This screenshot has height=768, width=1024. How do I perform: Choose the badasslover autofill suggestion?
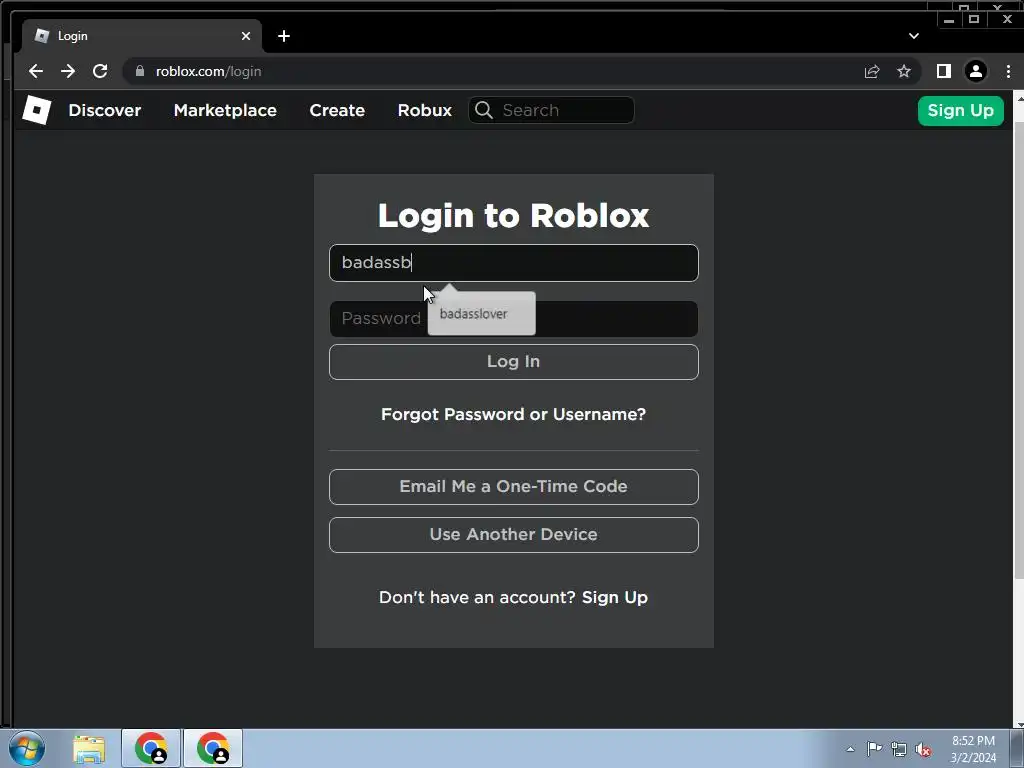(481, 313)
